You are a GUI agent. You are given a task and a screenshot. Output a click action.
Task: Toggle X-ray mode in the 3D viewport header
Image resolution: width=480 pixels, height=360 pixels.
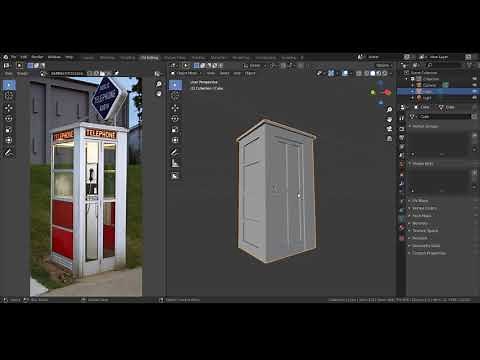tap(359, 73)
